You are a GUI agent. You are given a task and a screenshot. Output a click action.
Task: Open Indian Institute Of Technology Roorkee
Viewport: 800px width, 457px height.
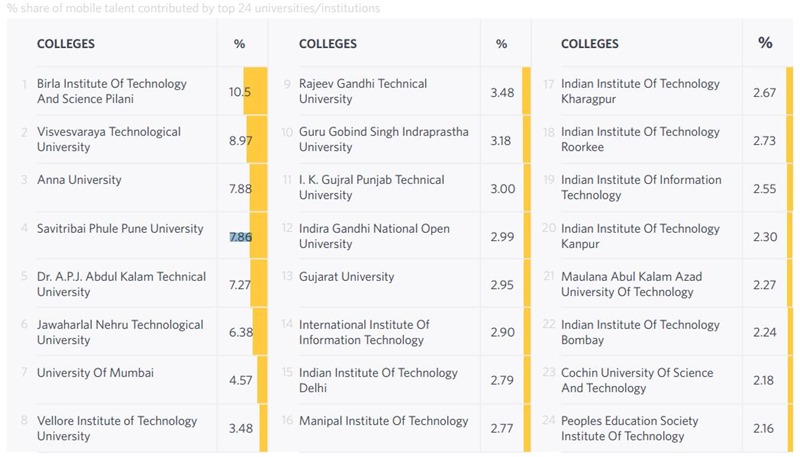point(640,139)
